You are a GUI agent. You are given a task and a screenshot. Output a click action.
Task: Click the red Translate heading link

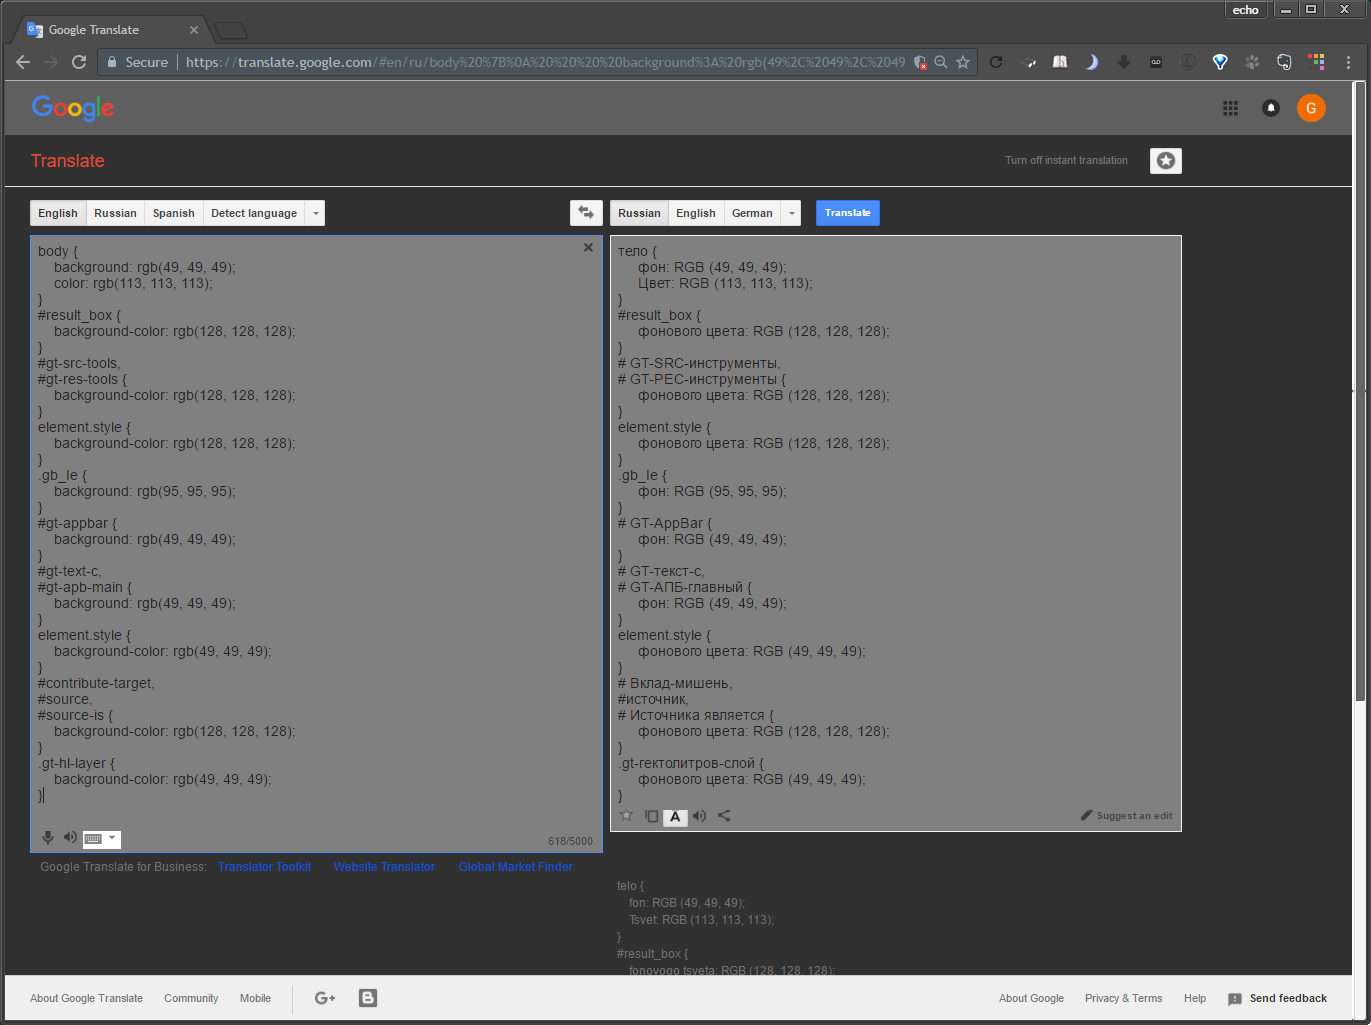point(68,161)
